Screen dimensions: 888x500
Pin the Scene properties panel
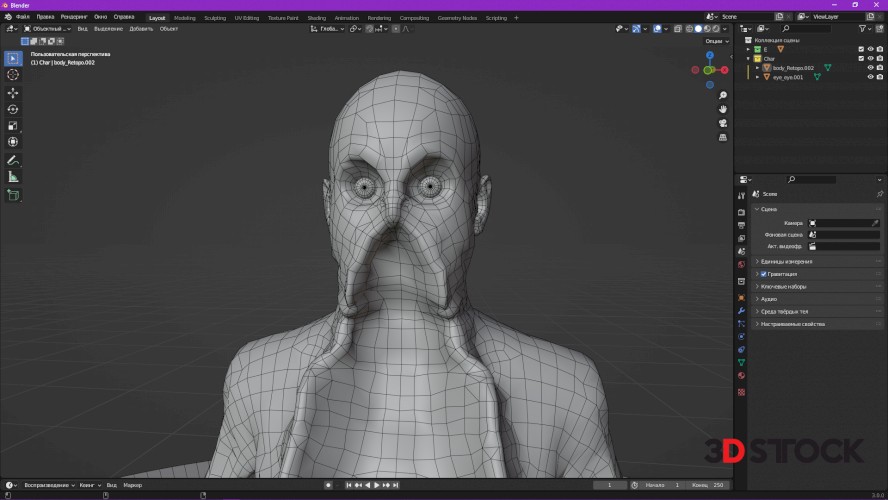pos(880,194)
